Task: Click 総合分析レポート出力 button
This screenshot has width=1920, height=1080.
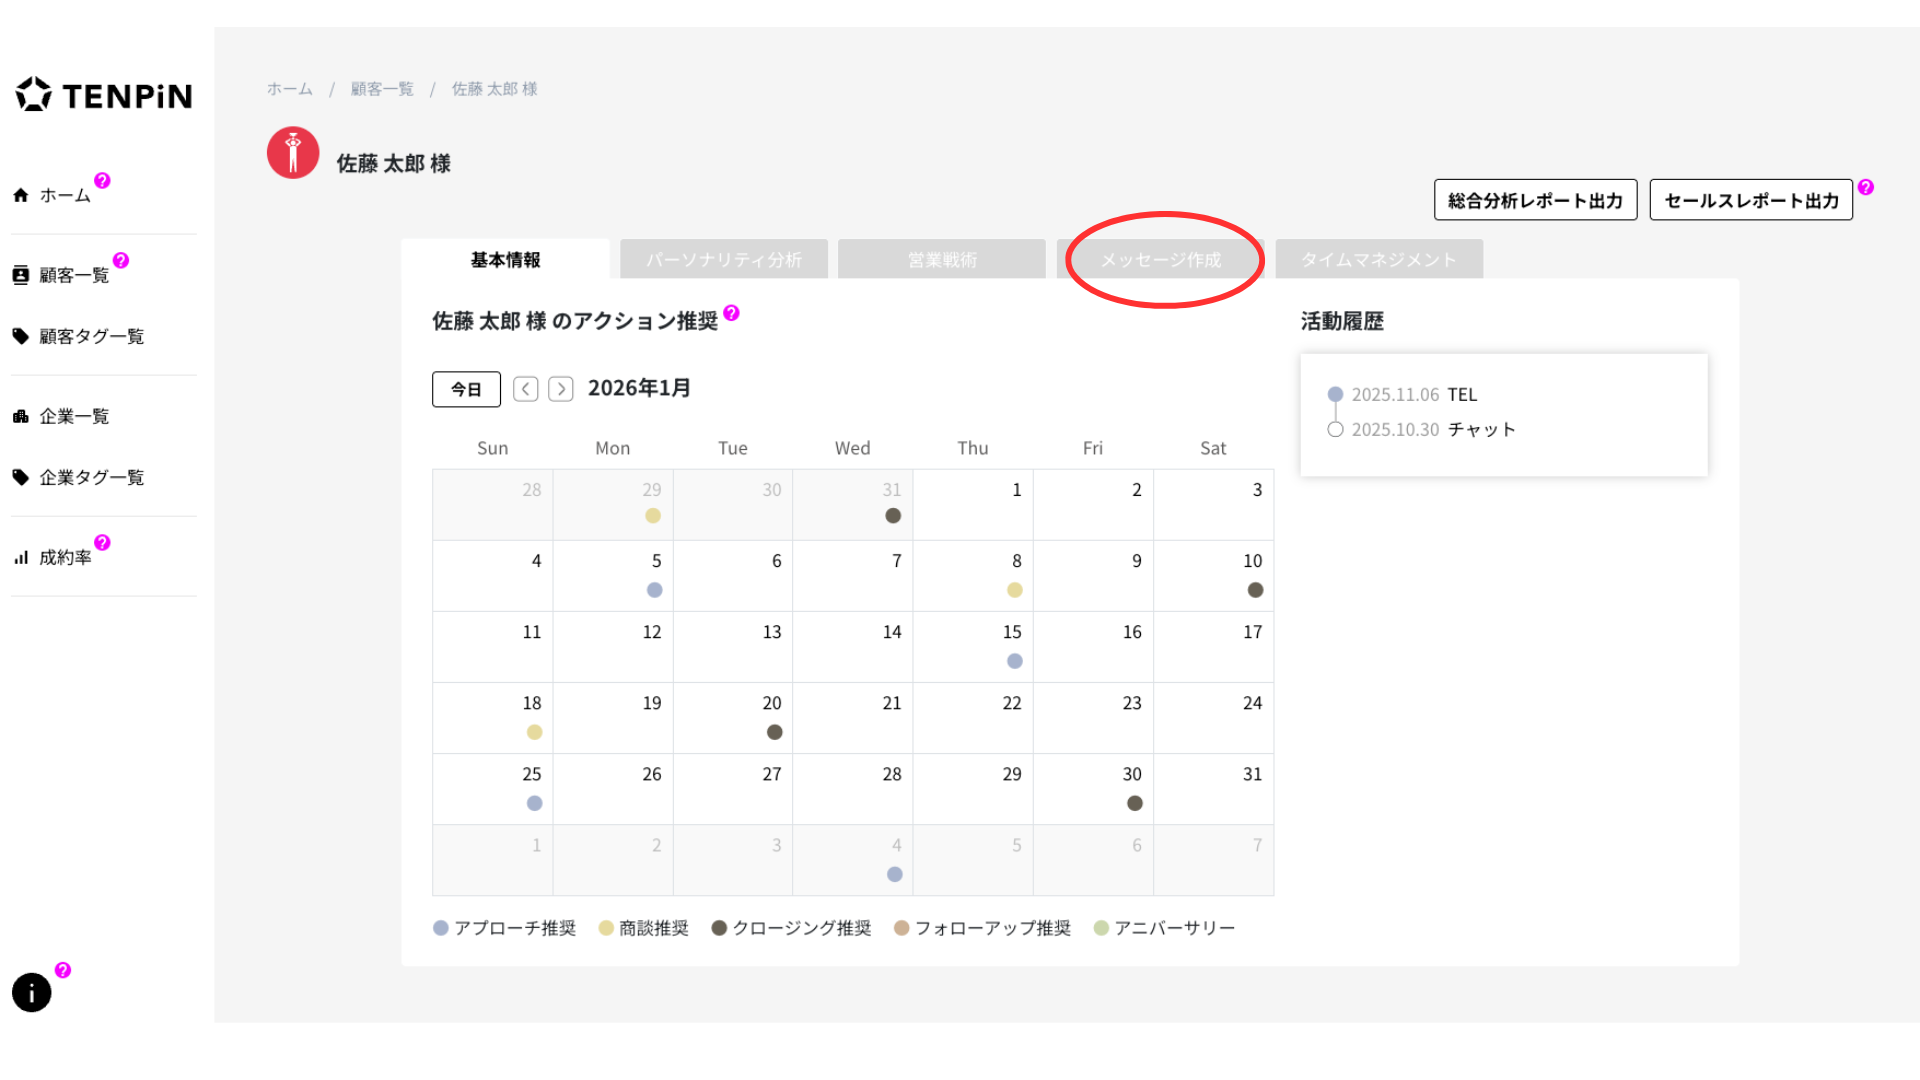Action: [x=1535, y=200]
